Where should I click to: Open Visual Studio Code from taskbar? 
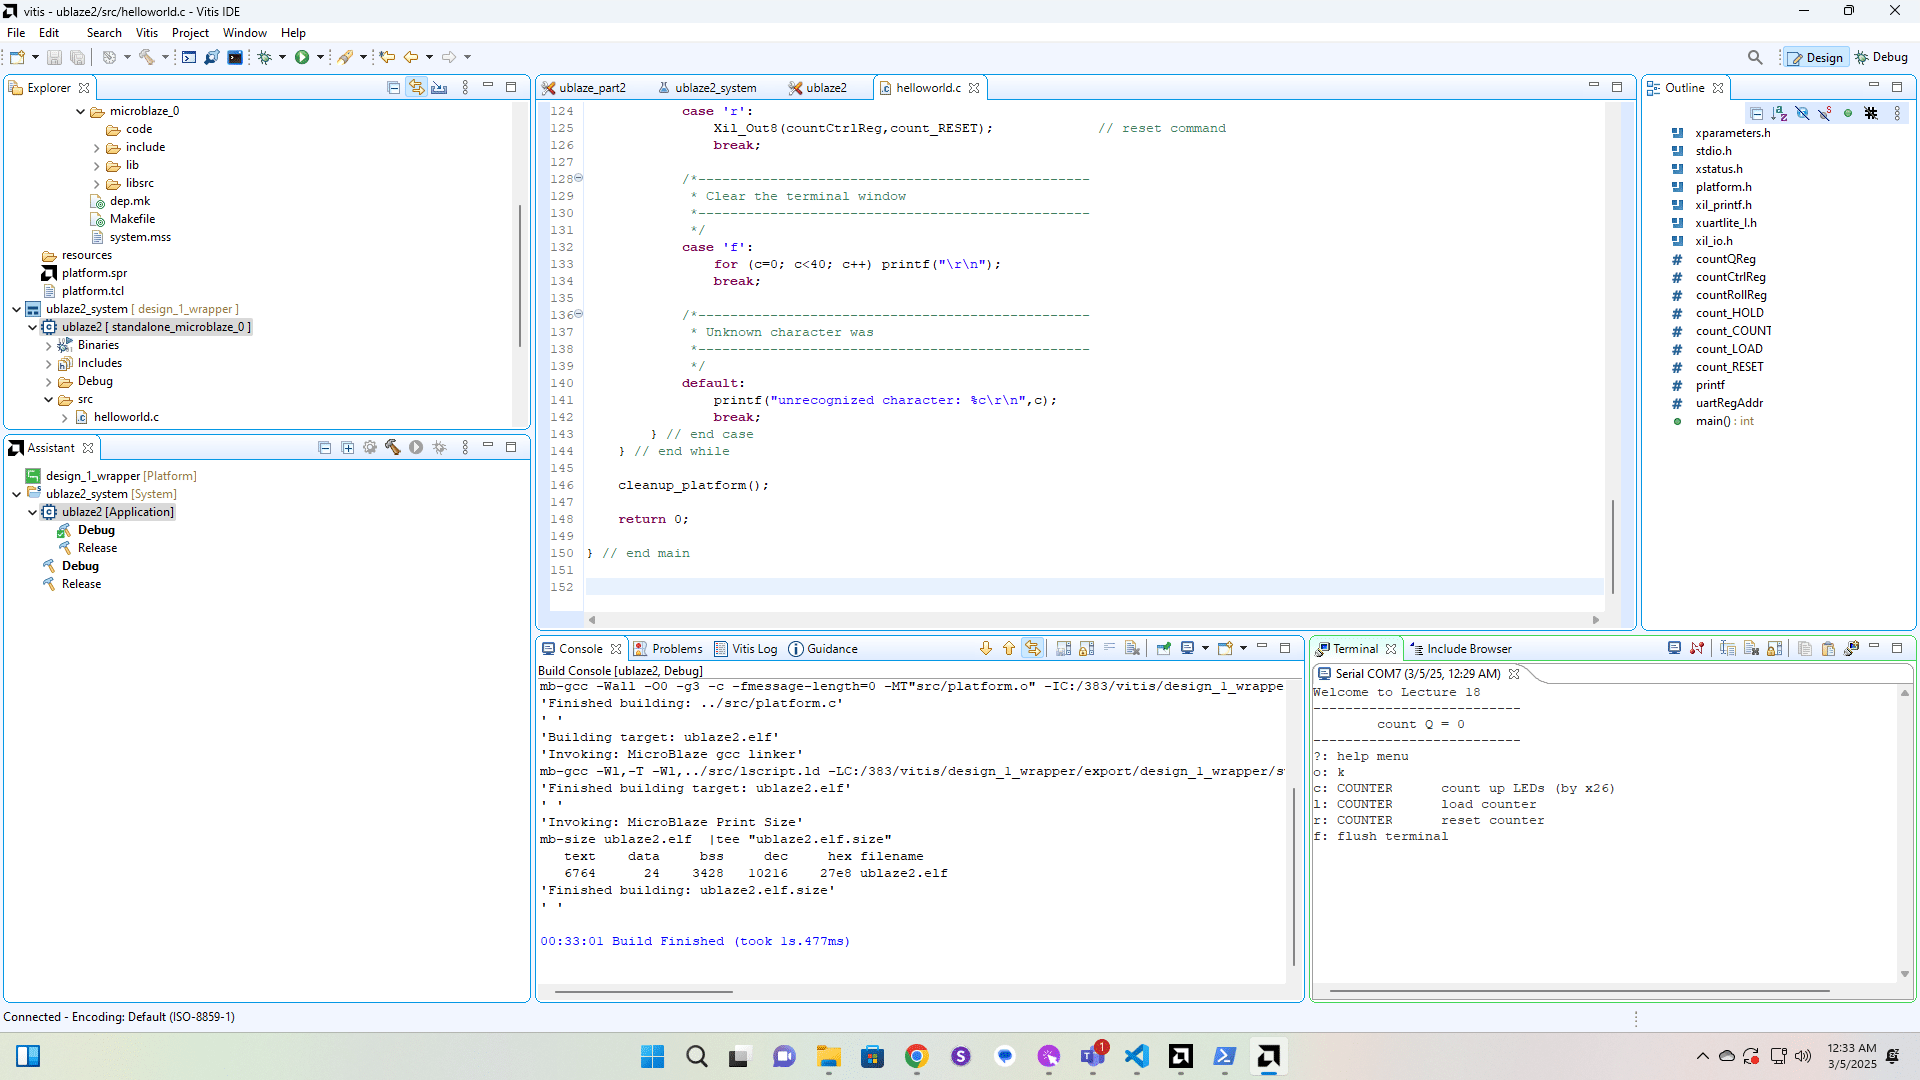(1136, 1056)
